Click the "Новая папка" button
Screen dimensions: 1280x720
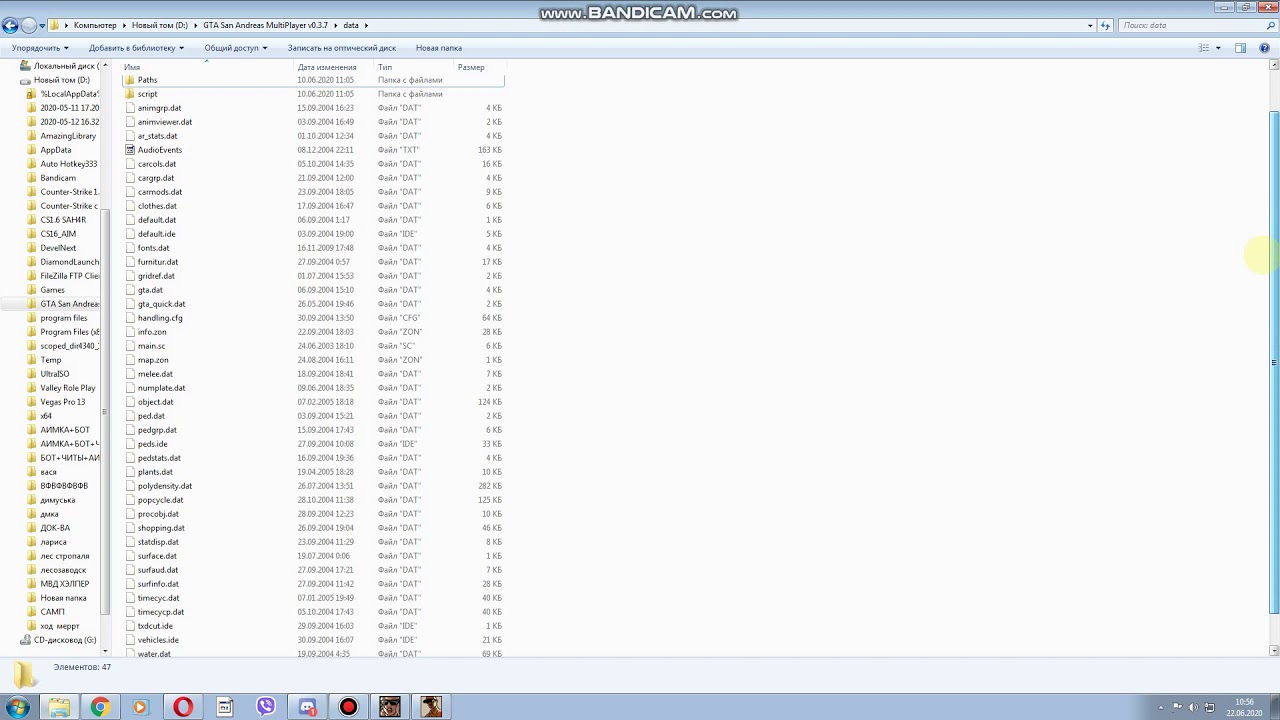click(x=438, y=48)
